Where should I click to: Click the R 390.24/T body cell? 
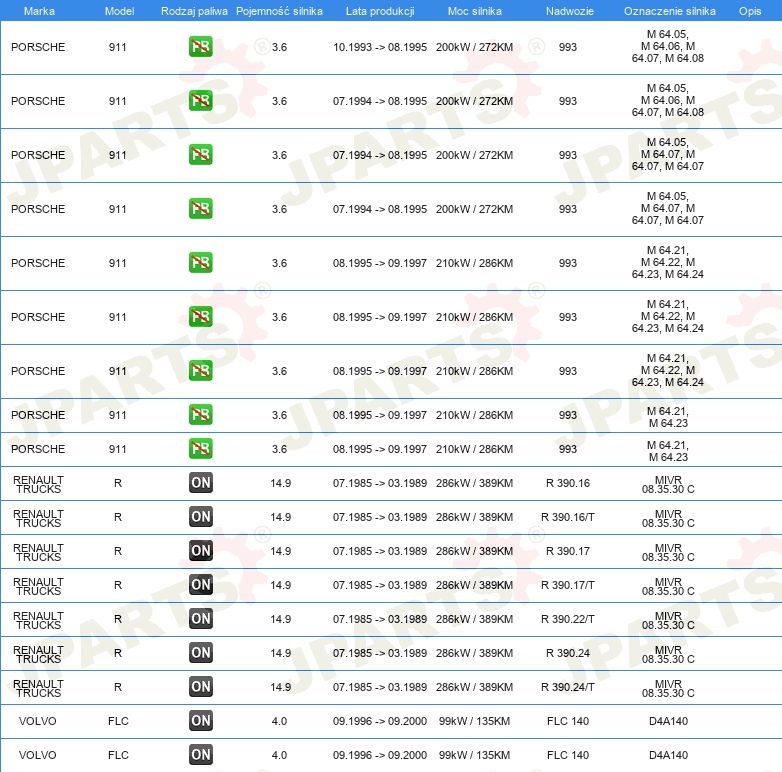568,687
